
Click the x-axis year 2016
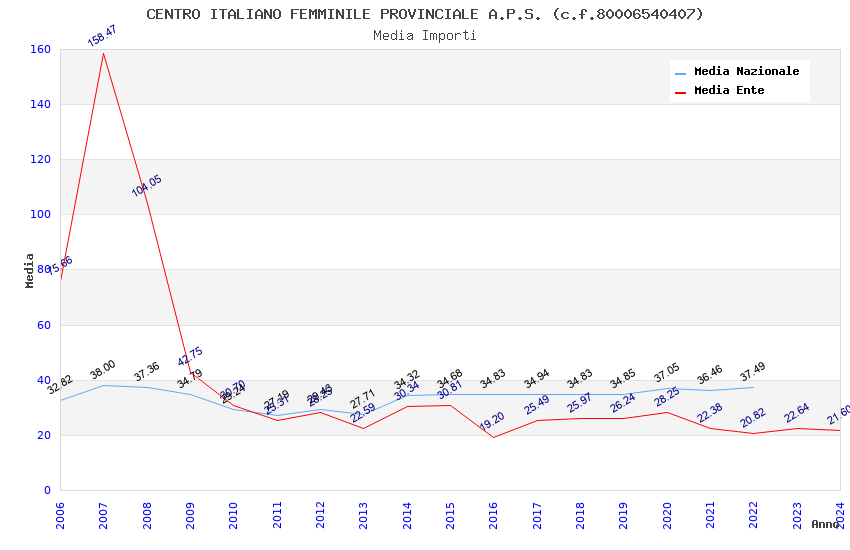pos(493,515)
